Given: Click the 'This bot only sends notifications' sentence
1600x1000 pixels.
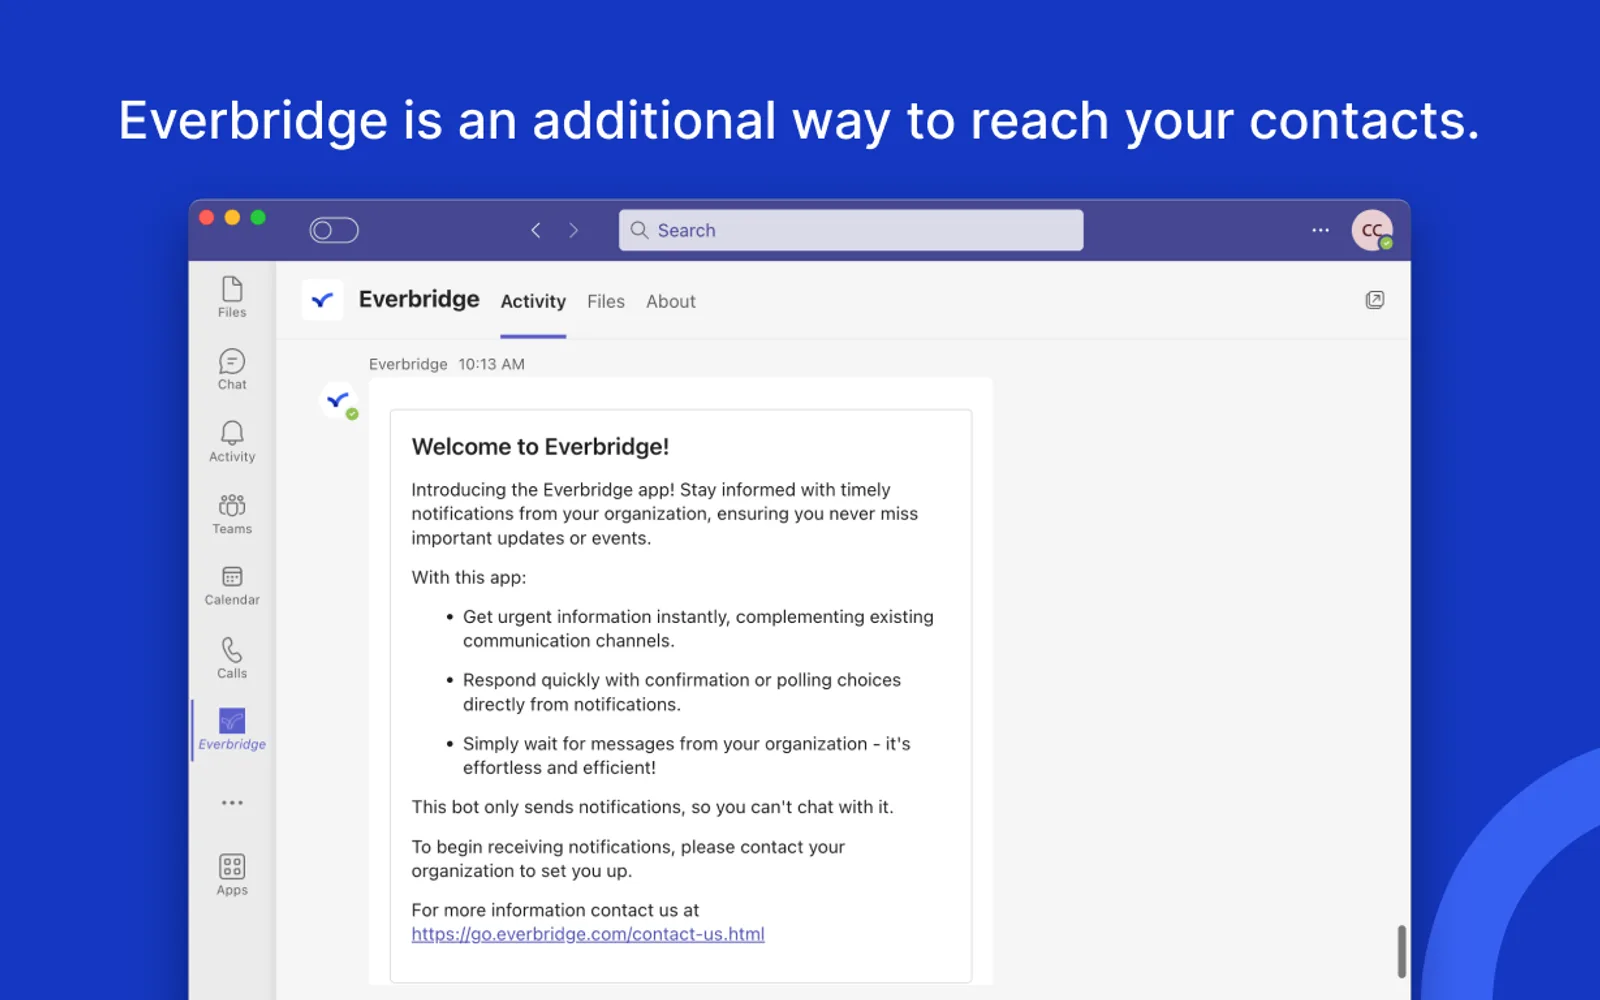Looking at the screenshot, I should (x=652, y=807).
